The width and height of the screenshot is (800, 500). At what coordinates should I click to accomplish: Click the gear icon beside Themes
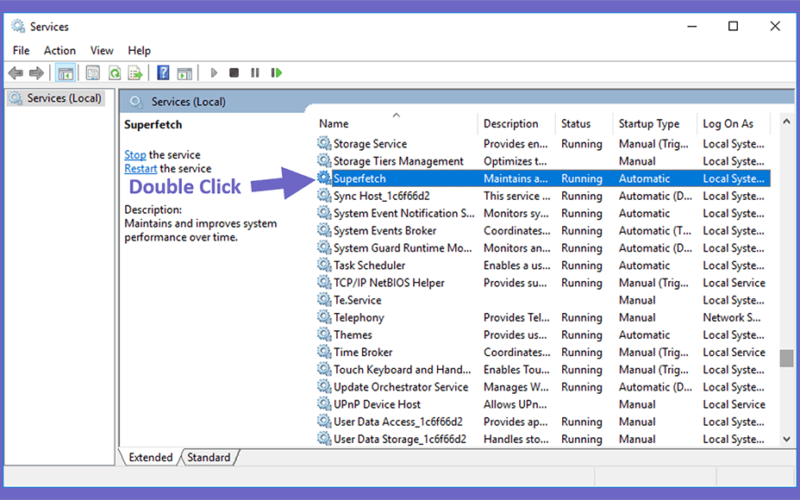pyautogui.click(x=324, y=334)
